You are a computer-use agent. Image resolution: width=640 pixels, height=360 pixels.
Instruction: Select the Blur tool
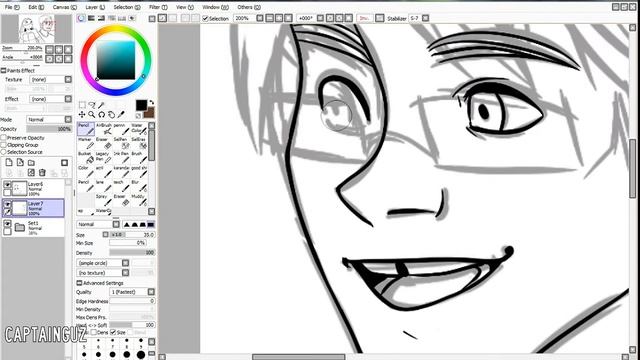click(x=139, y=186)
